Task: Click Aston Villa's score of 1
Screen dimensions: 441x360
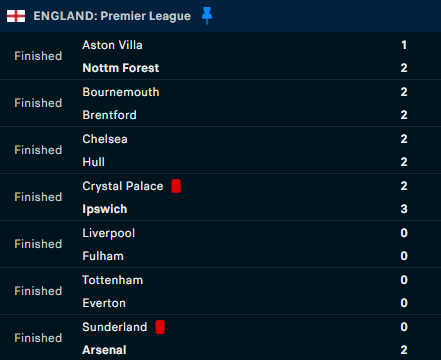Action: pos(404,45)
